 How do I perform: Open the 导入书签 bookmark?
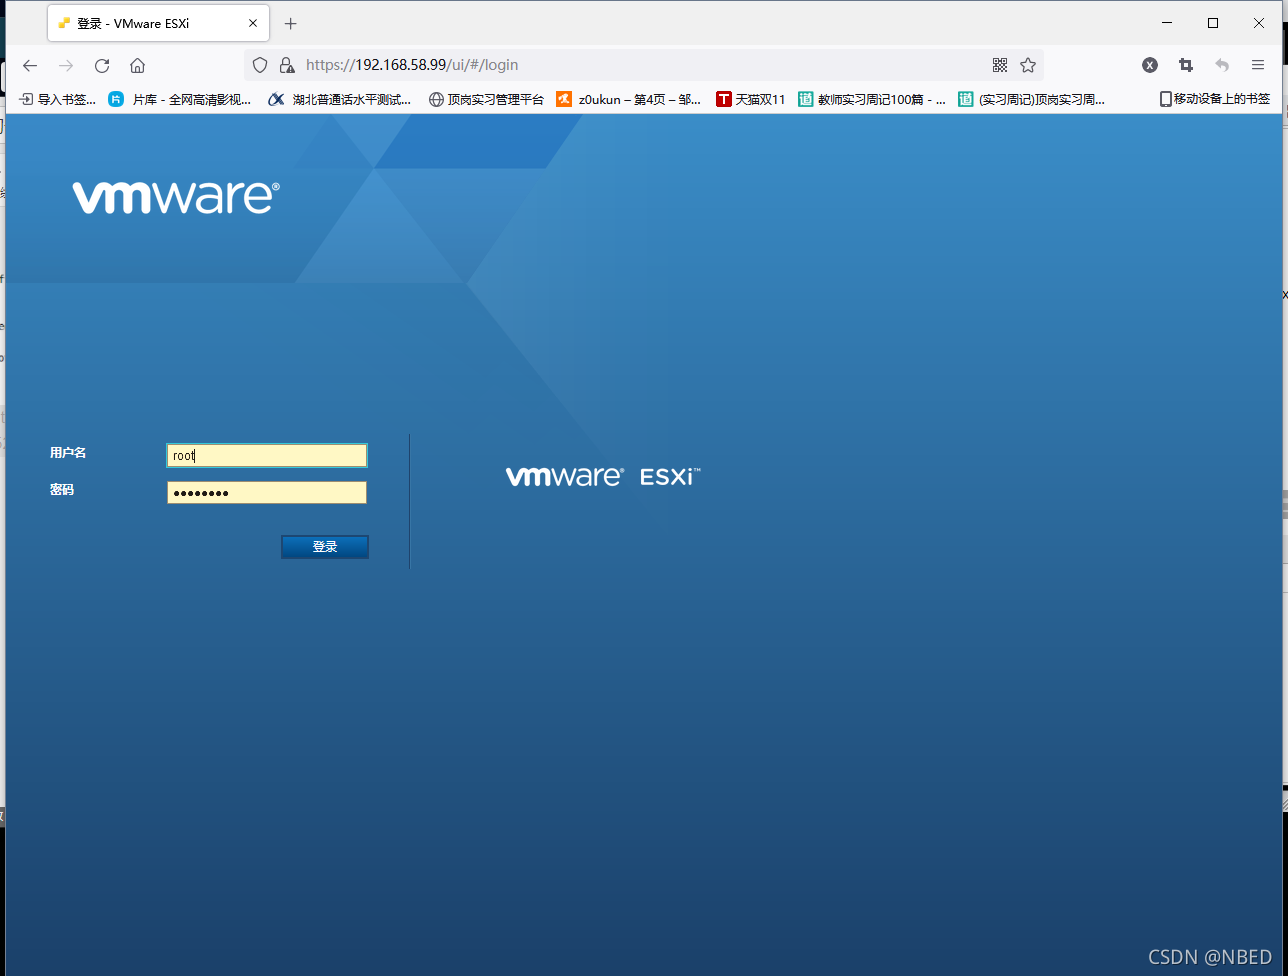[x=59, y=99]
